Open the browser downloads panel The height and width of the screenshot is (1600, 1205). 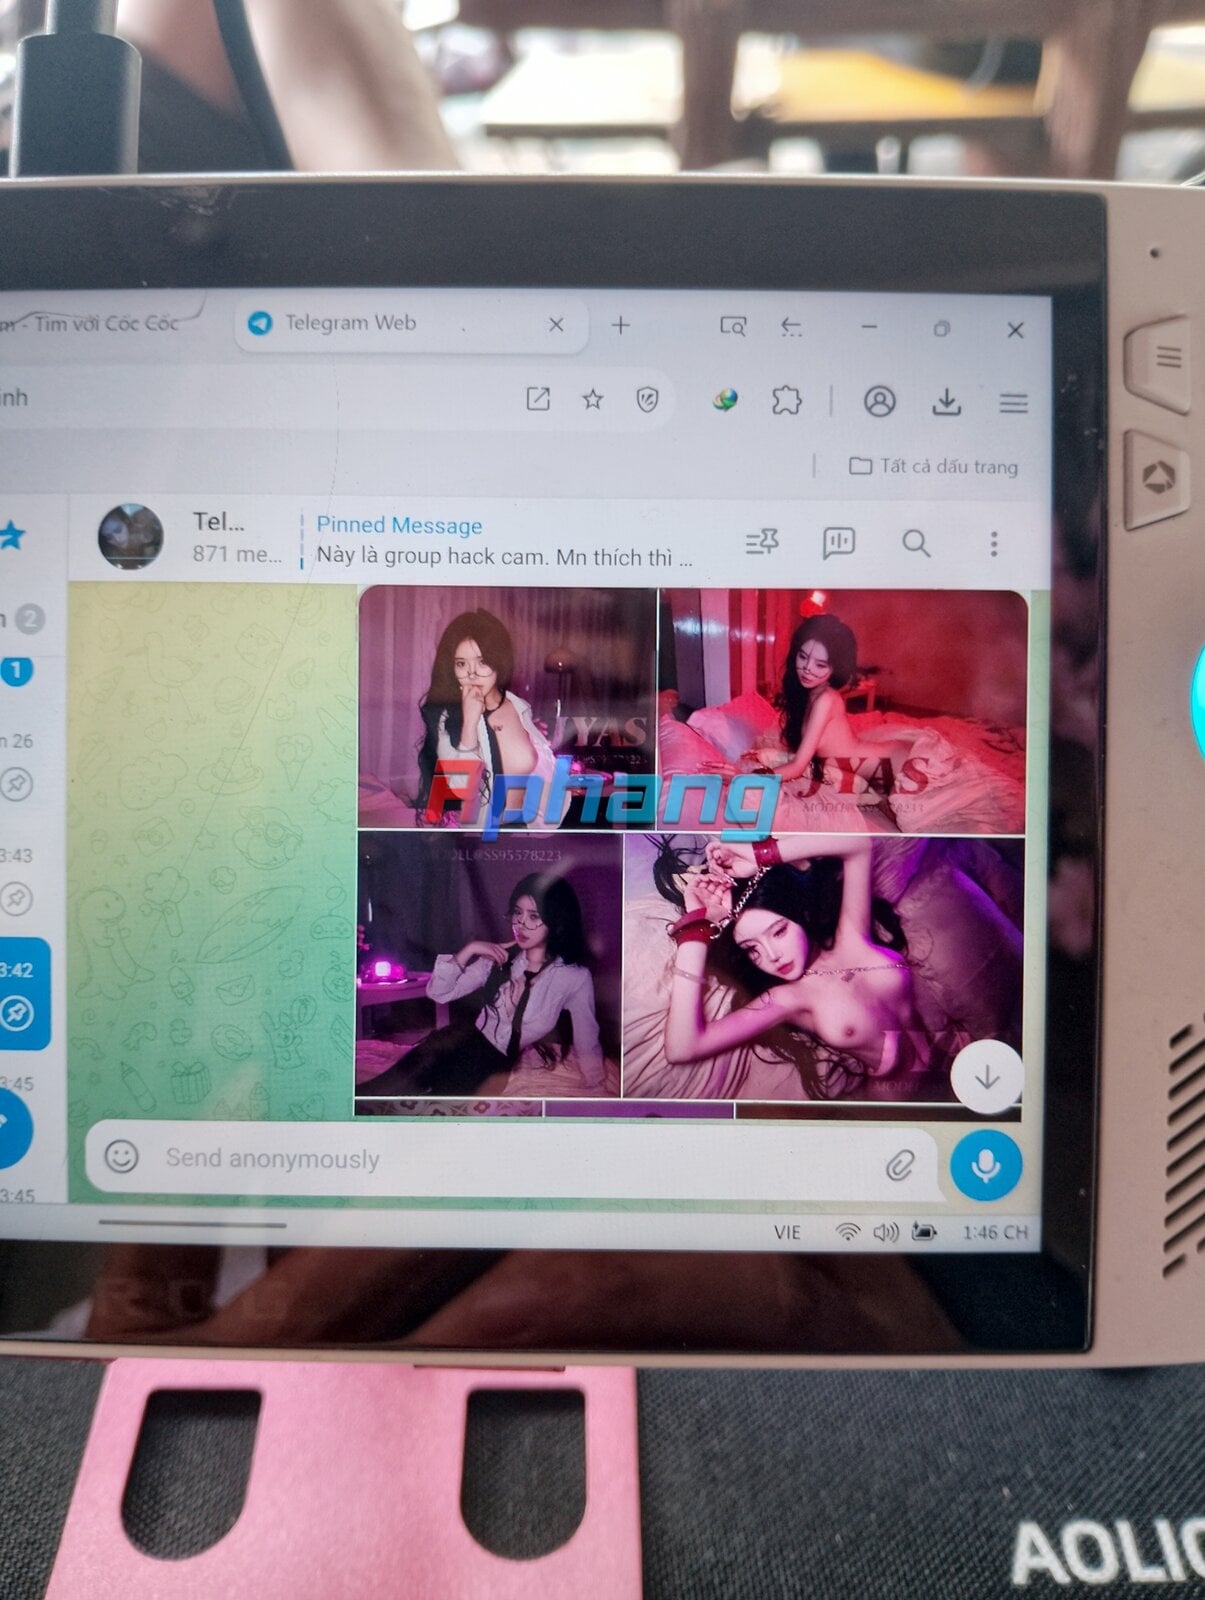pos(946,402)
